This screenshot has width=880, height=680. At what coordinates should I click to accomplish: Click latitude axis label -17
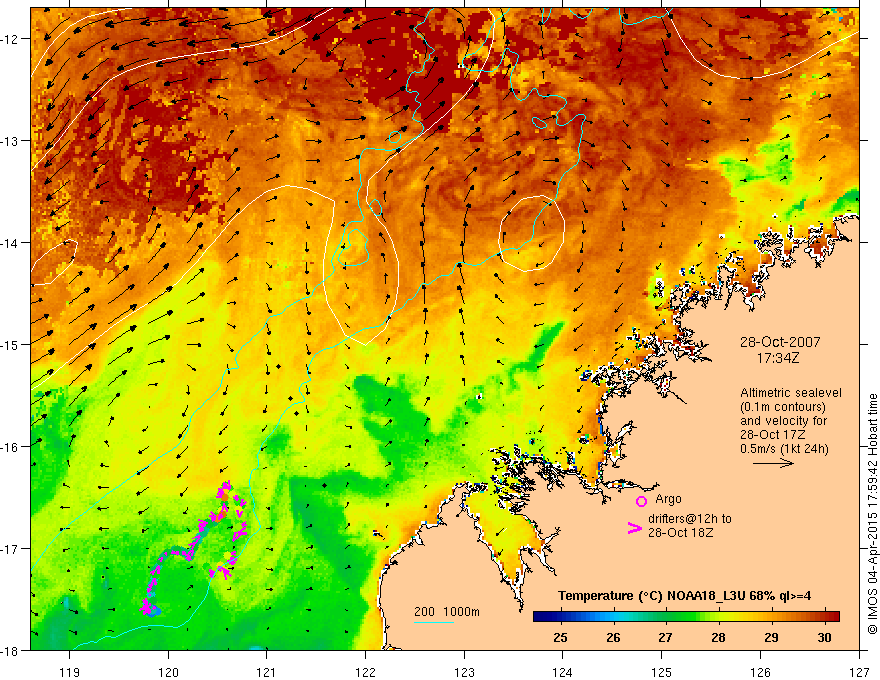click(x=10, y=549)
